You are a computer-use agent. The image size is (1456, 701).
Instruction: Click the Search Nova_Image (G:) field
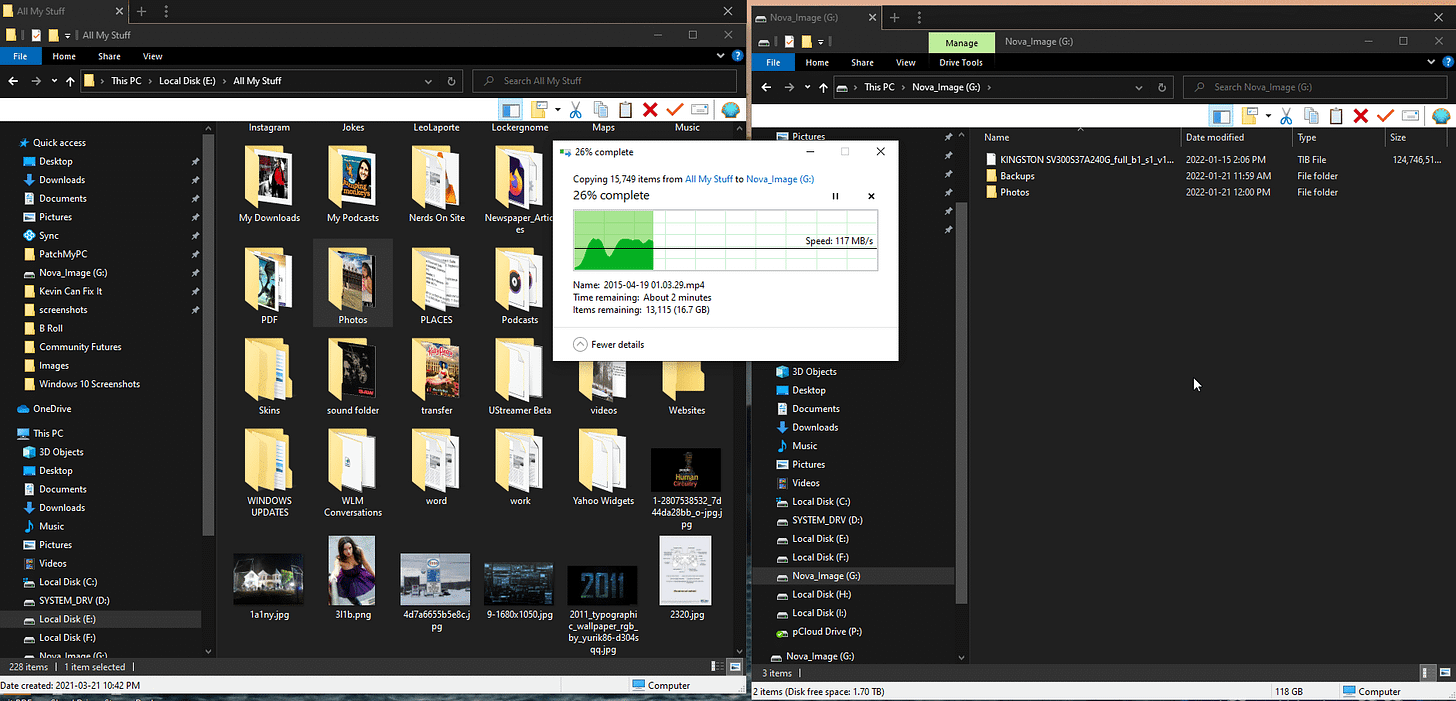pyautogui.click(x=1316, y=87)
